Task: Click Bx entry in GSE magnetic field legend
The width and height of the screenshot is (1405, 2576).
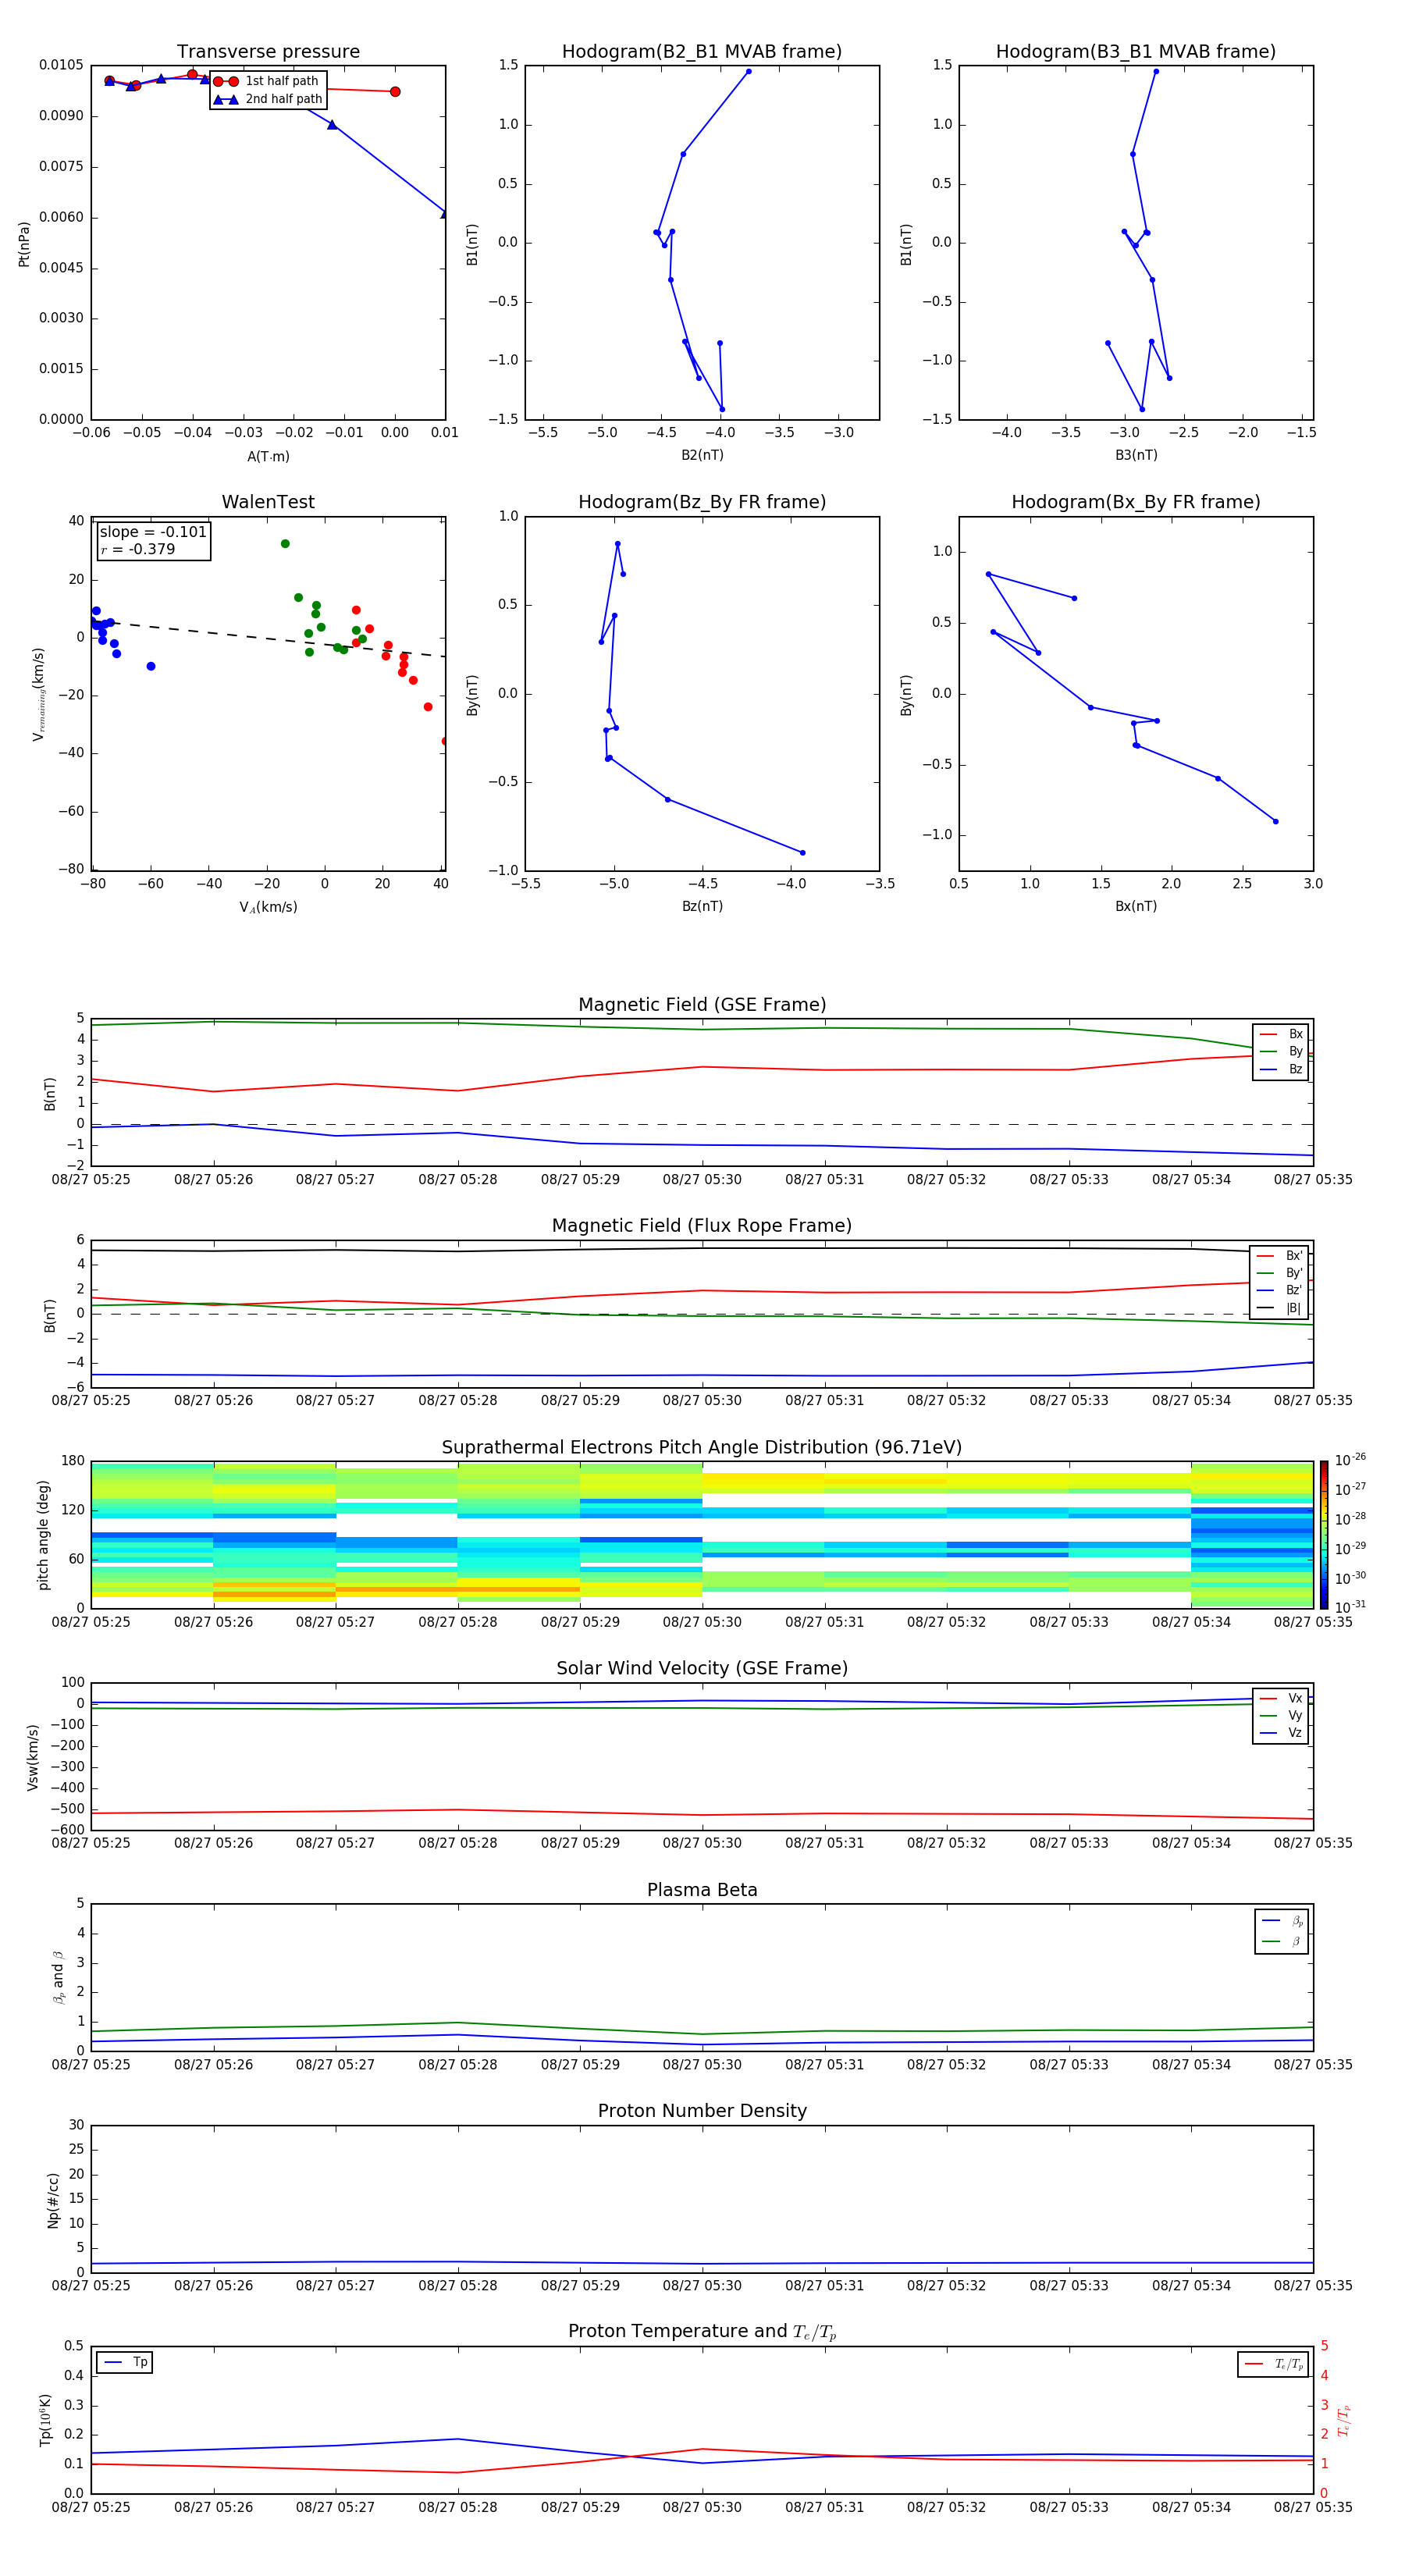Action: [x=1282, y=1034]
